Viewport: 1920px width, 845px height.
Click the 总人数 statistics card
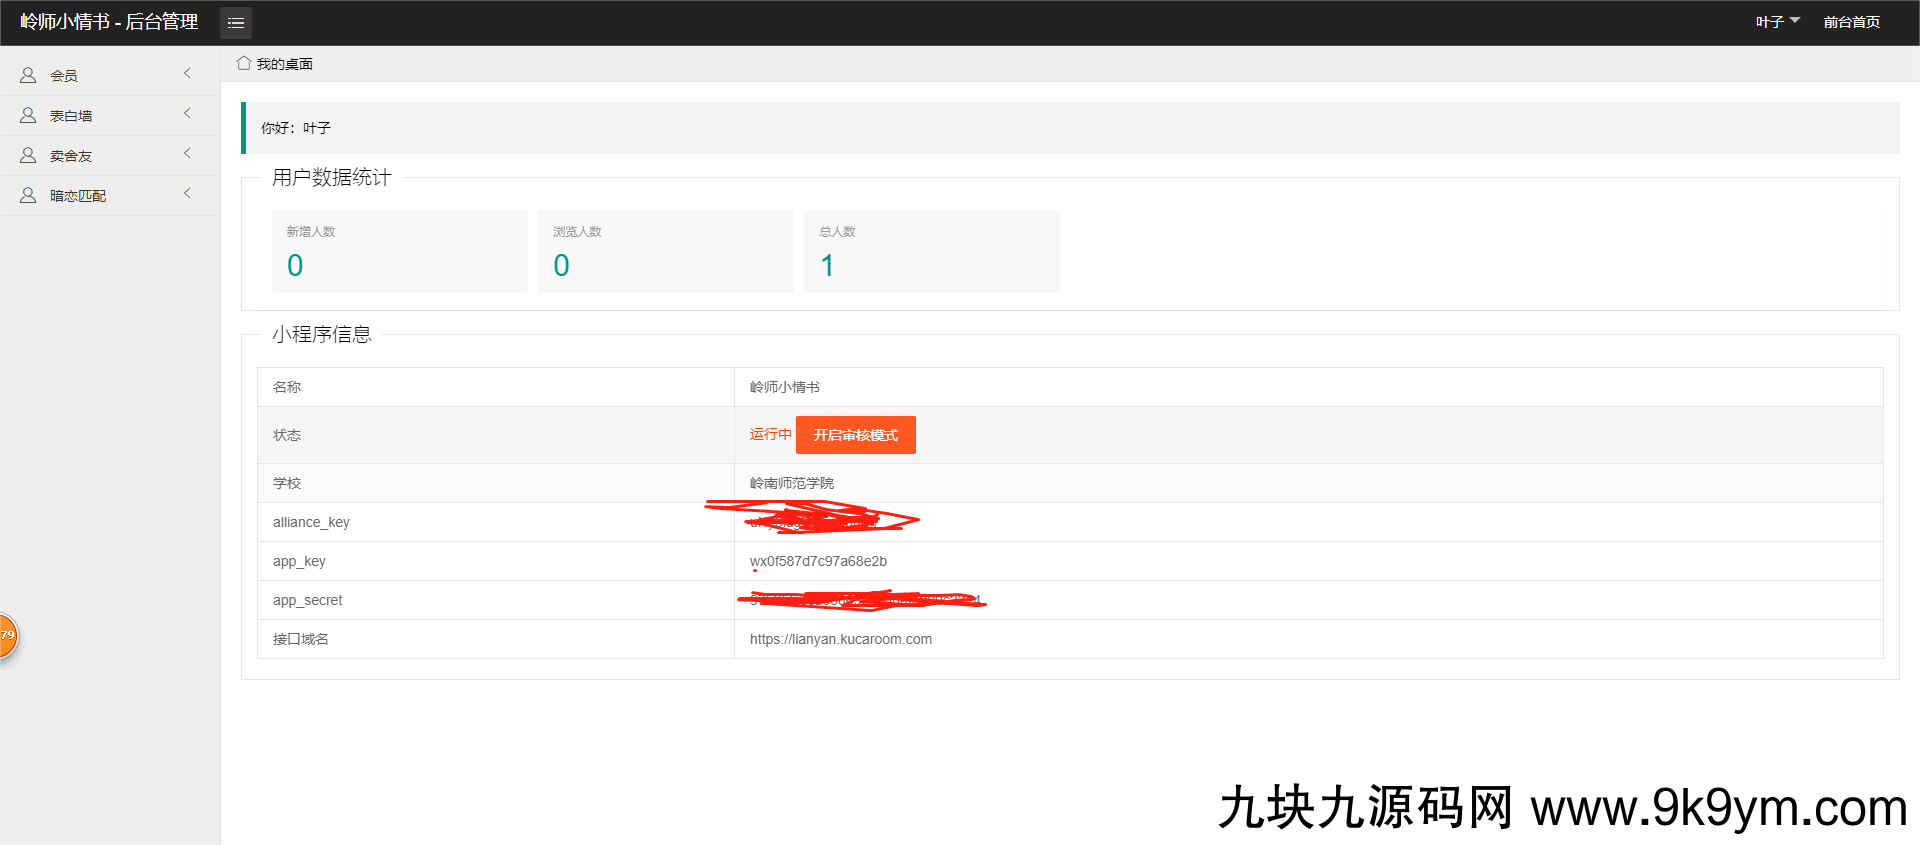coord(931,251)
